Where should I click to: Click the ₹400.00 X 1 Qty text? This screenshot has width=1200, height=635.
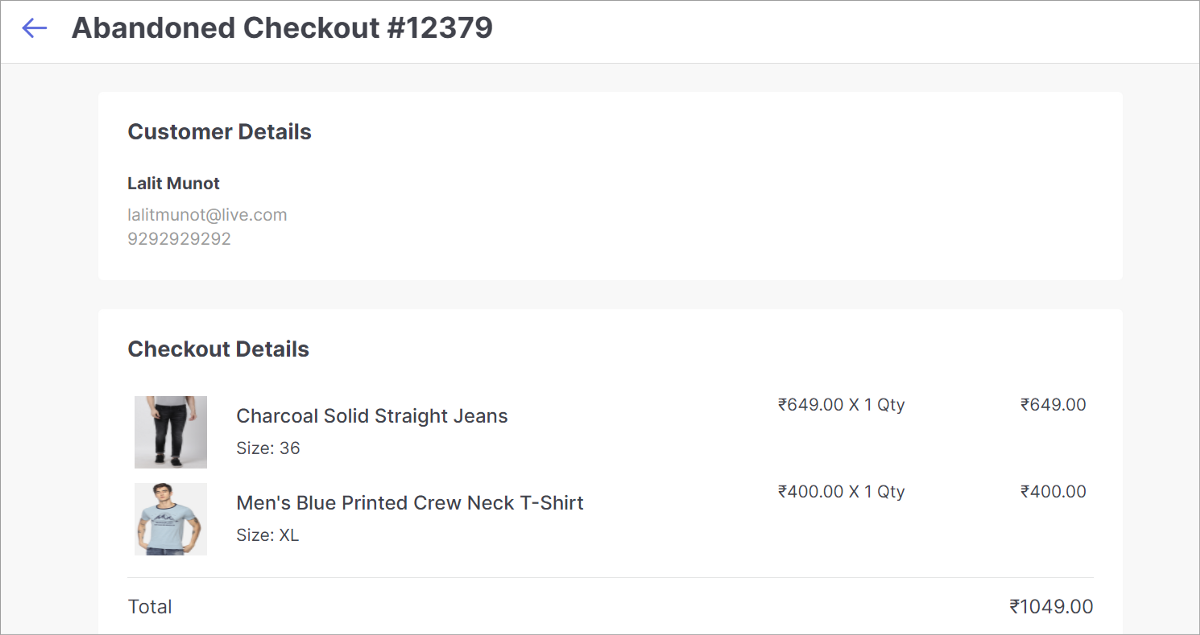[x=841, y=491]
